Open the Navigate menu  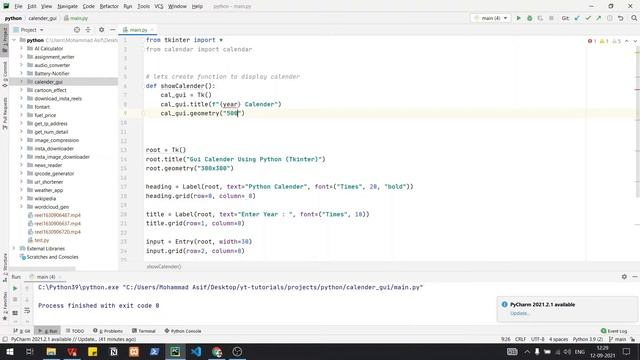67,7
